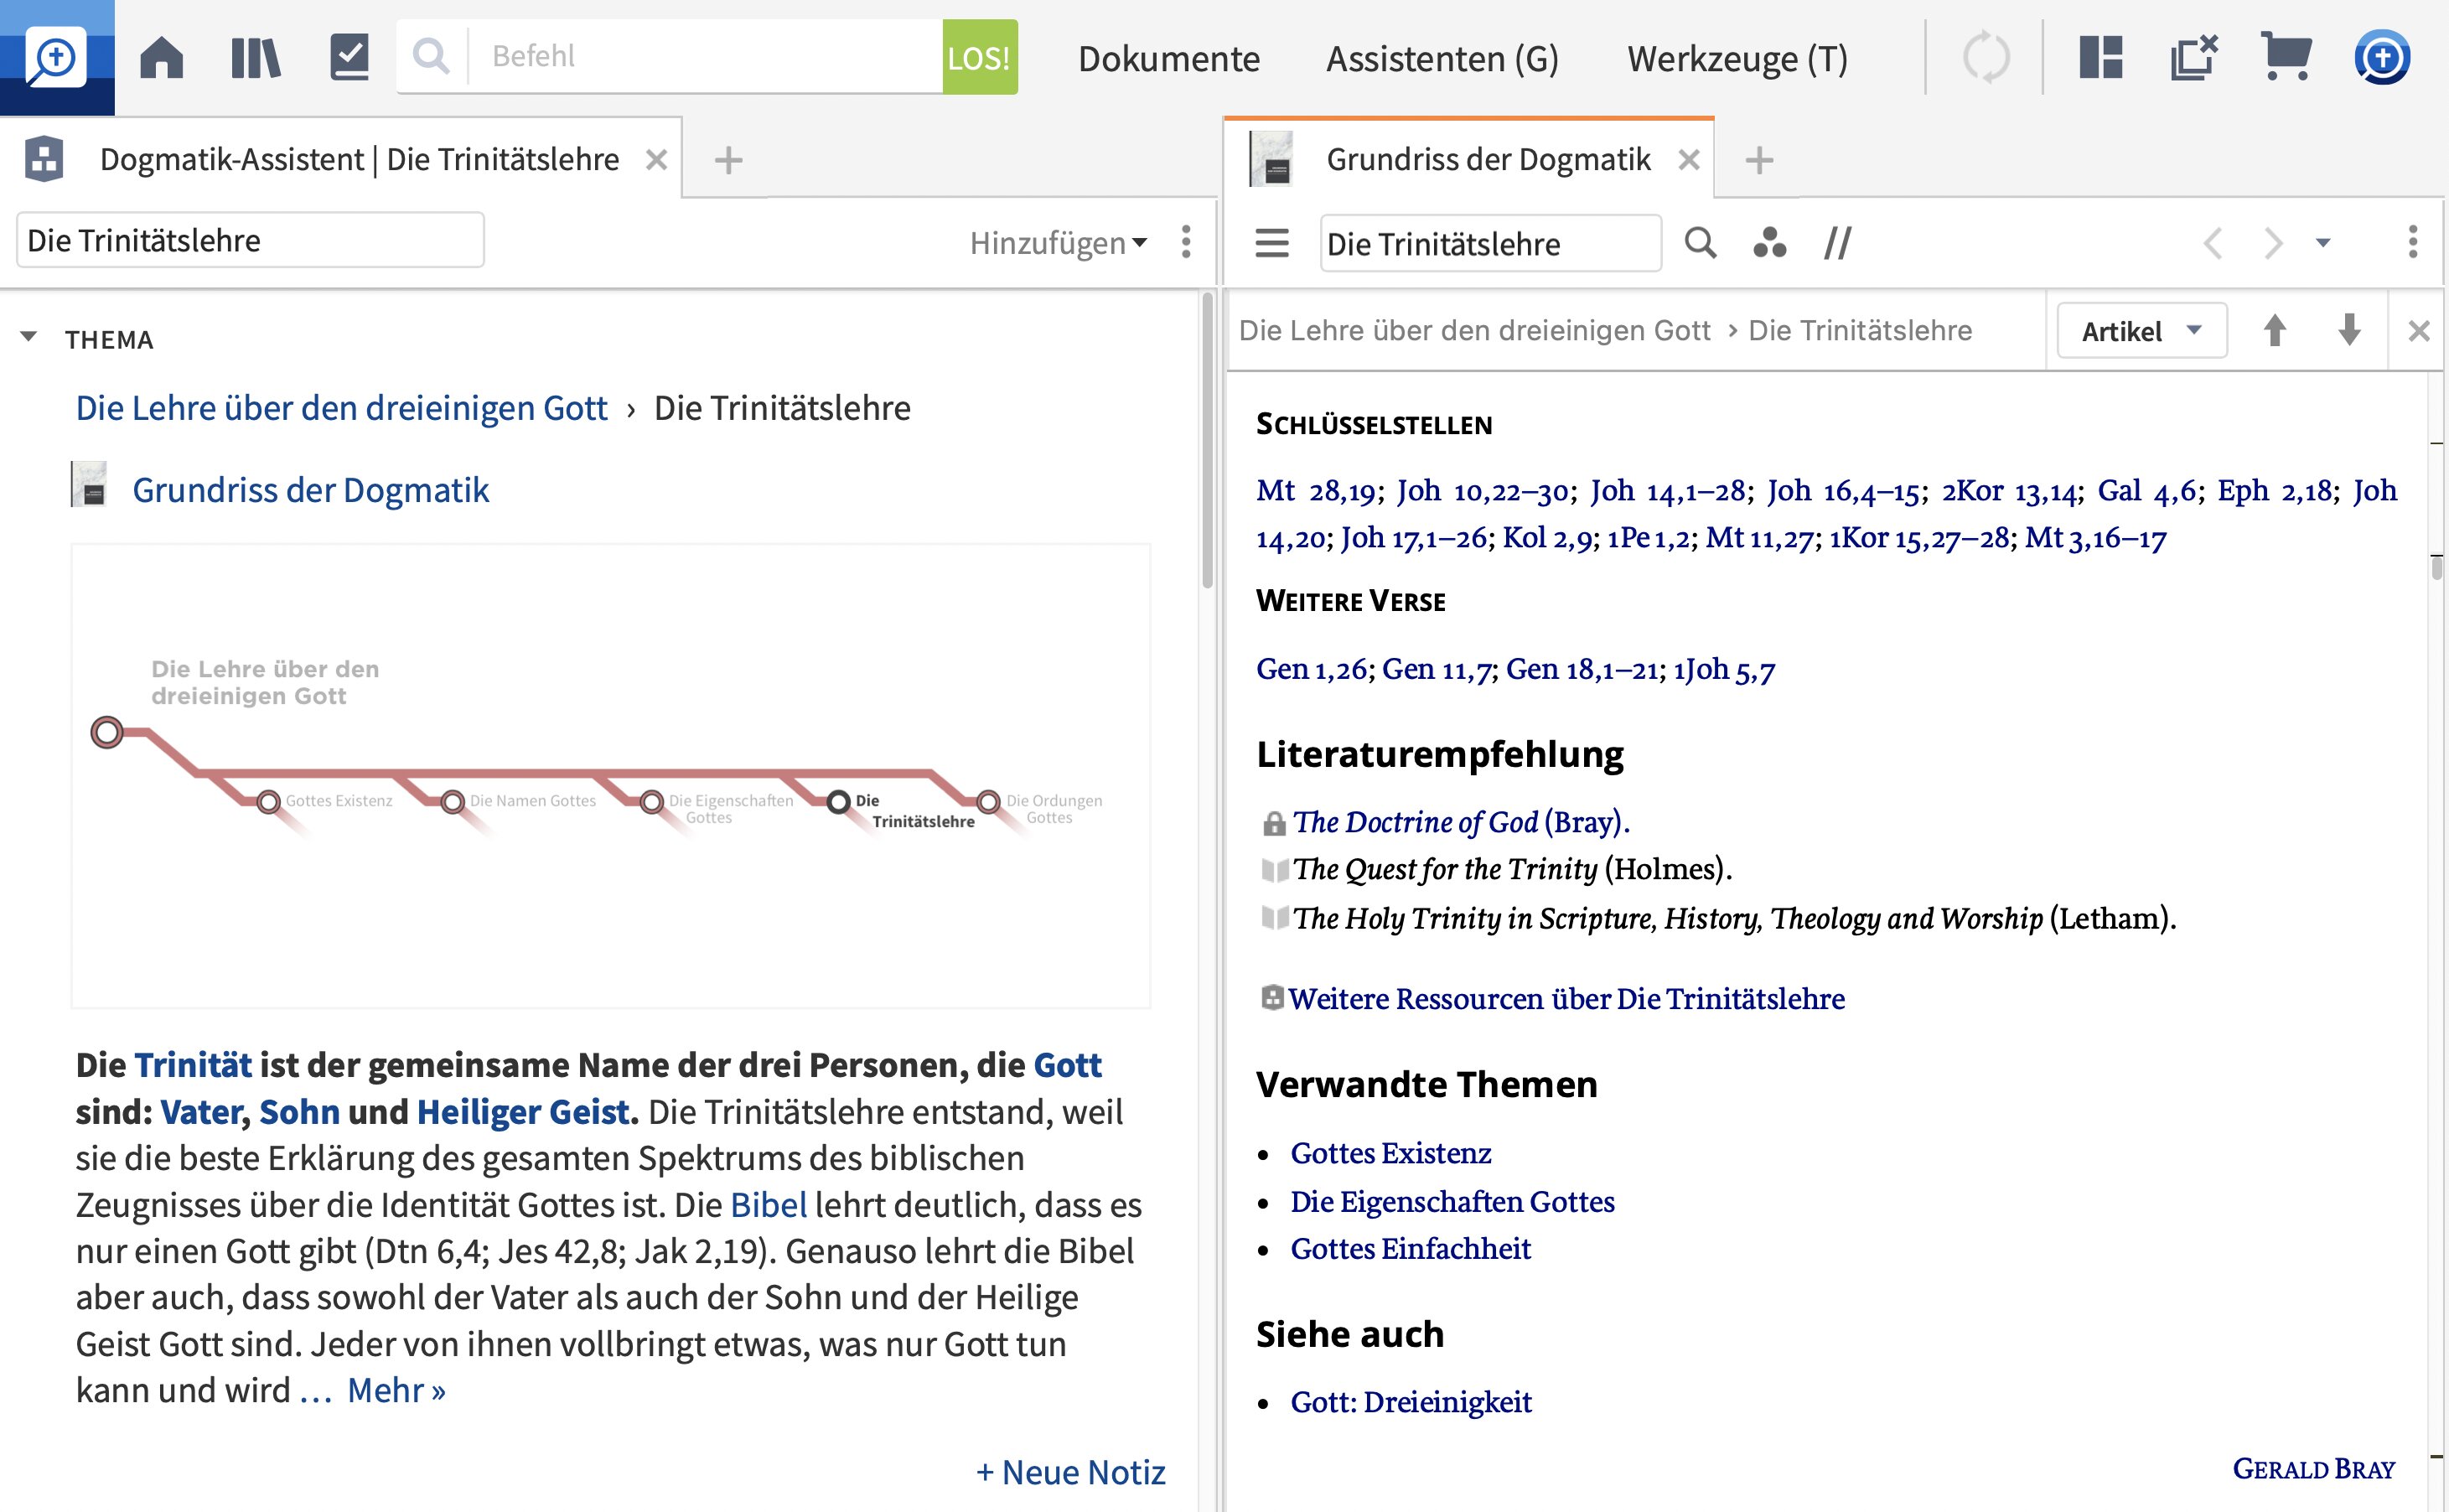Select Die Eigenschaften Gottes diagram node
The width and height of the screenshot is (2449, 1512).
point(652,802)
